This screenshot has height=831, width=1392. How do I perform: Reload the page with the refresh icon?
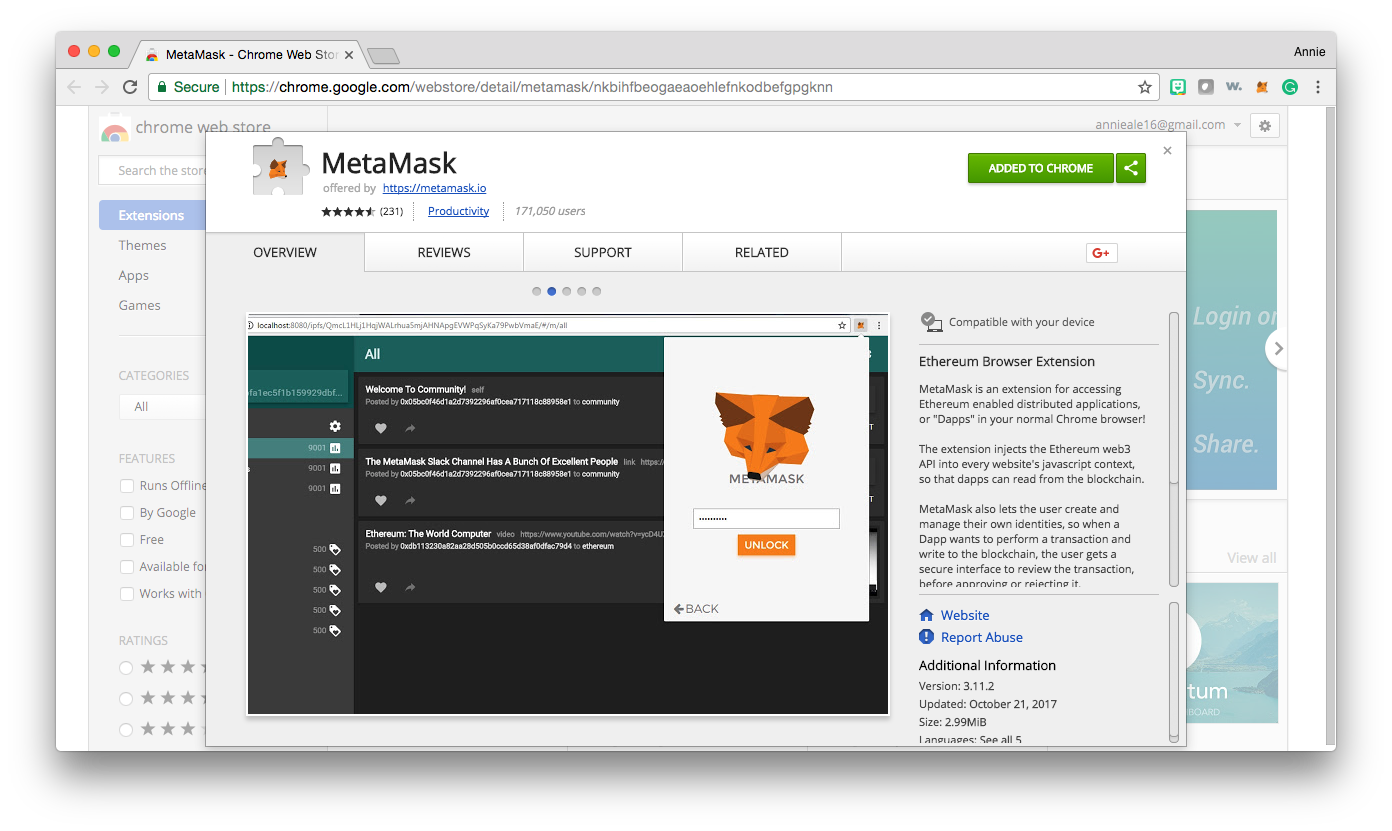pos(130,87)
